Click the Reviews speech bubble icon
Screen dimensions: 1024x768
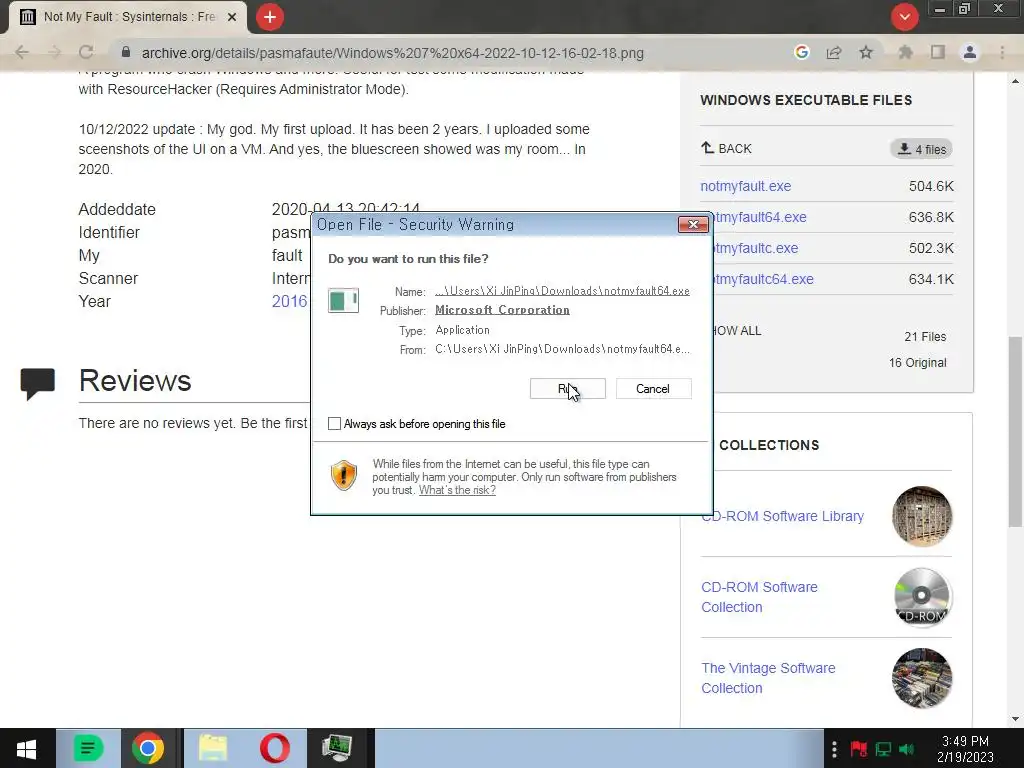click(x=37, y=383)
